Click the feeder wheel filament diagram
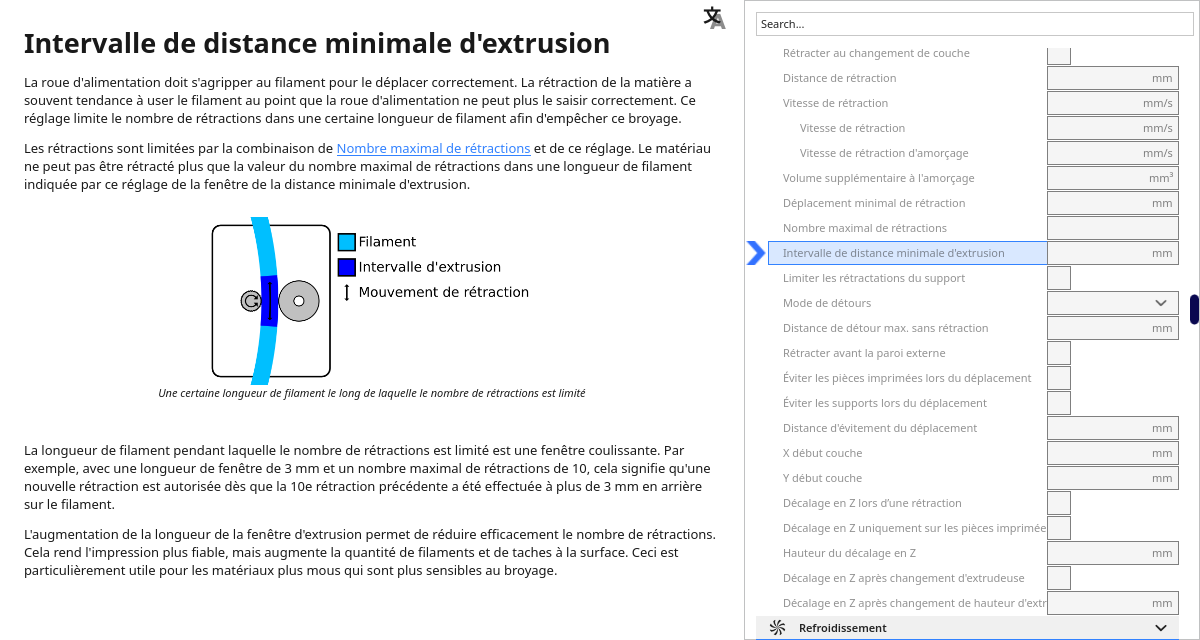1200x640 pixels. (271, 300)
